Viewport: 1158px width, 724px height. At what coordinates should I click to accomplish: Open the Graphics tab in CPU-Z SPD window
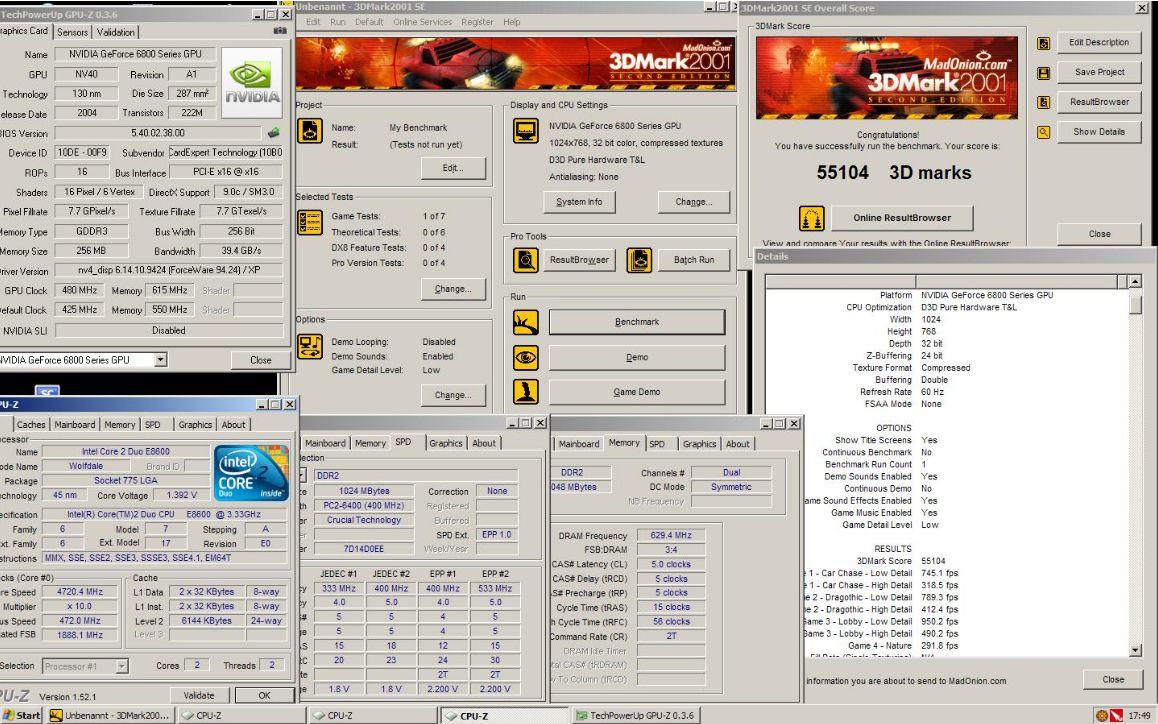[x=445, y=443]
